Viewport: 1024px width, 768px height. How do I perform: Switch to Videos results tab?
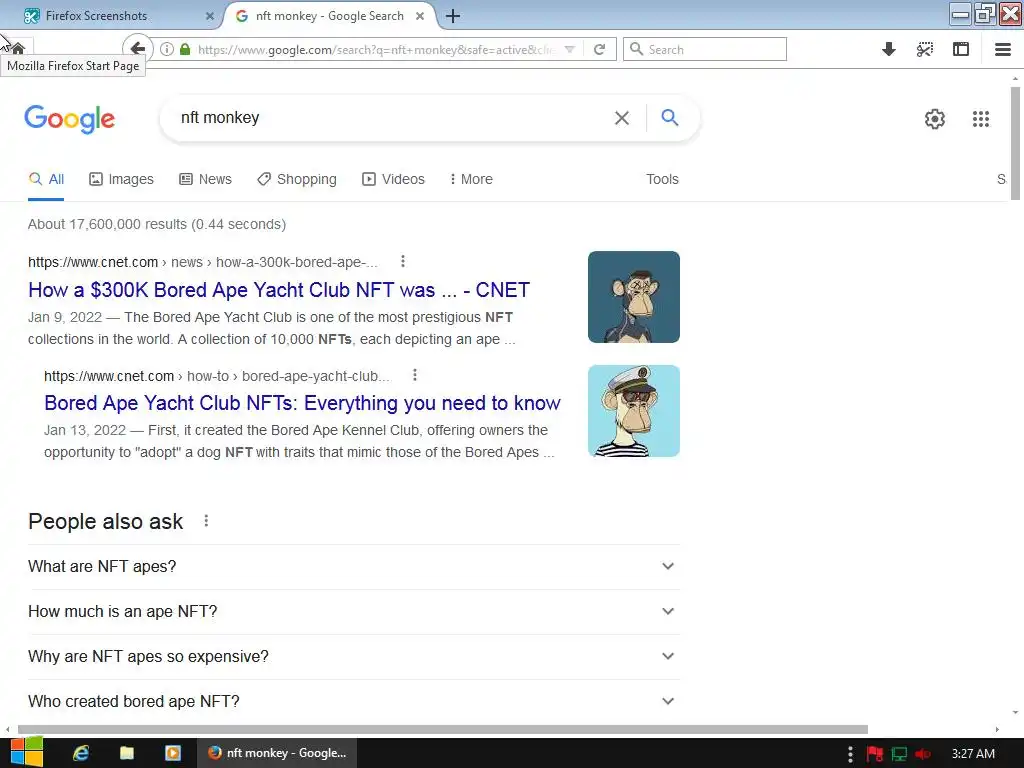coord(393,179)
